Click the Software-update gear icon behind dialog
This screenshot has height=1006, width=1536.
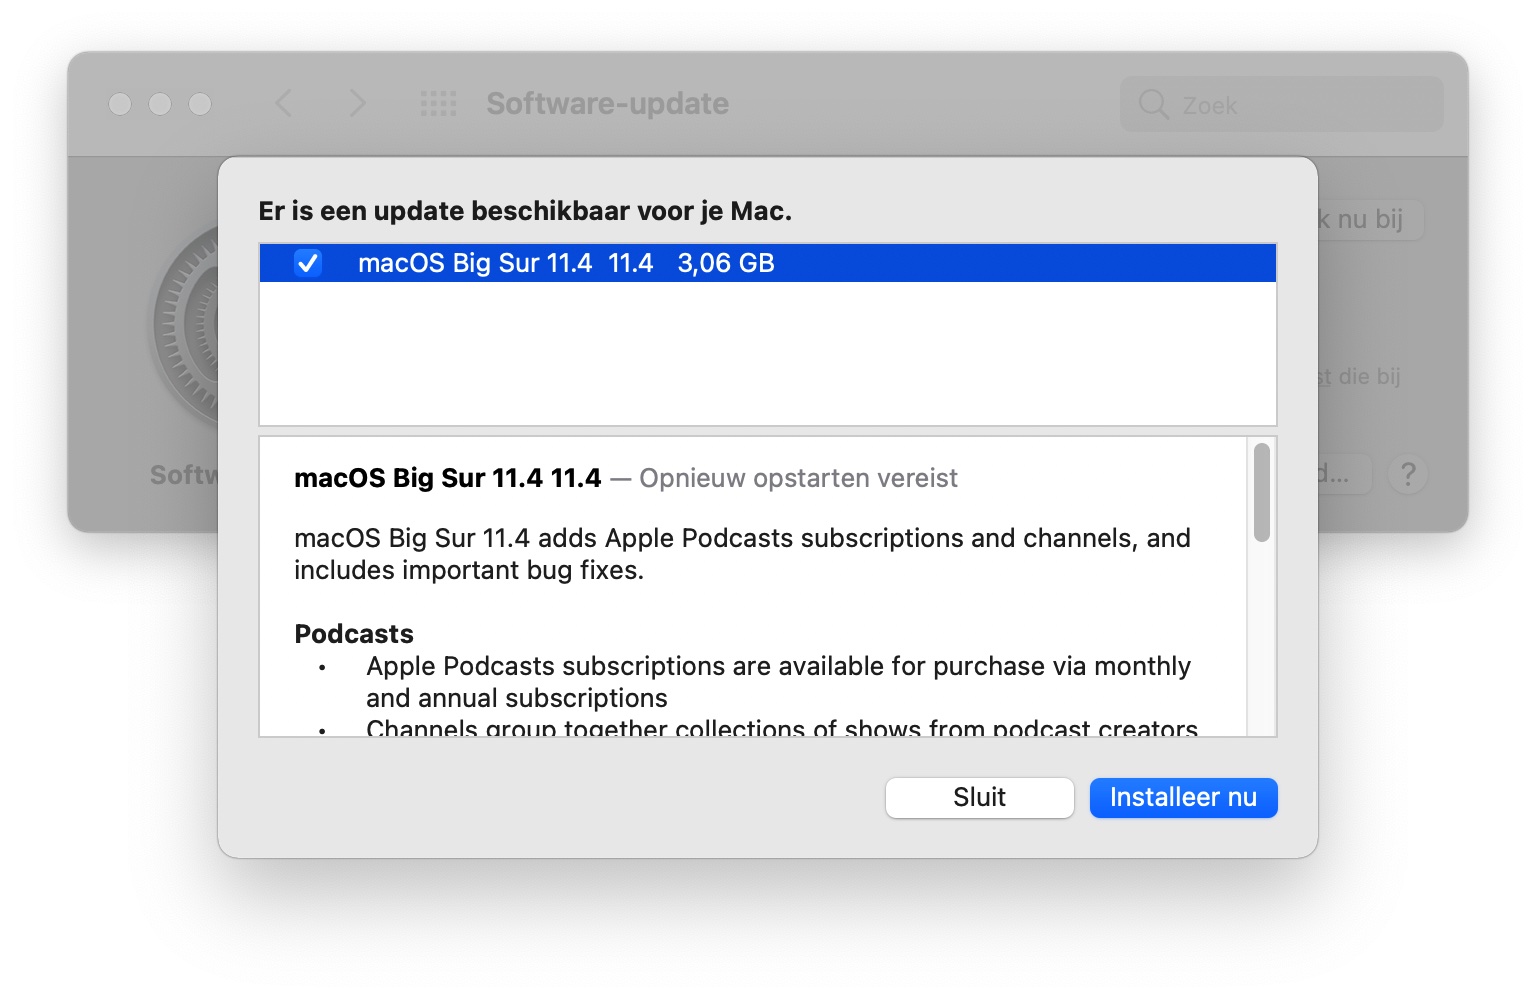[185, 325]
